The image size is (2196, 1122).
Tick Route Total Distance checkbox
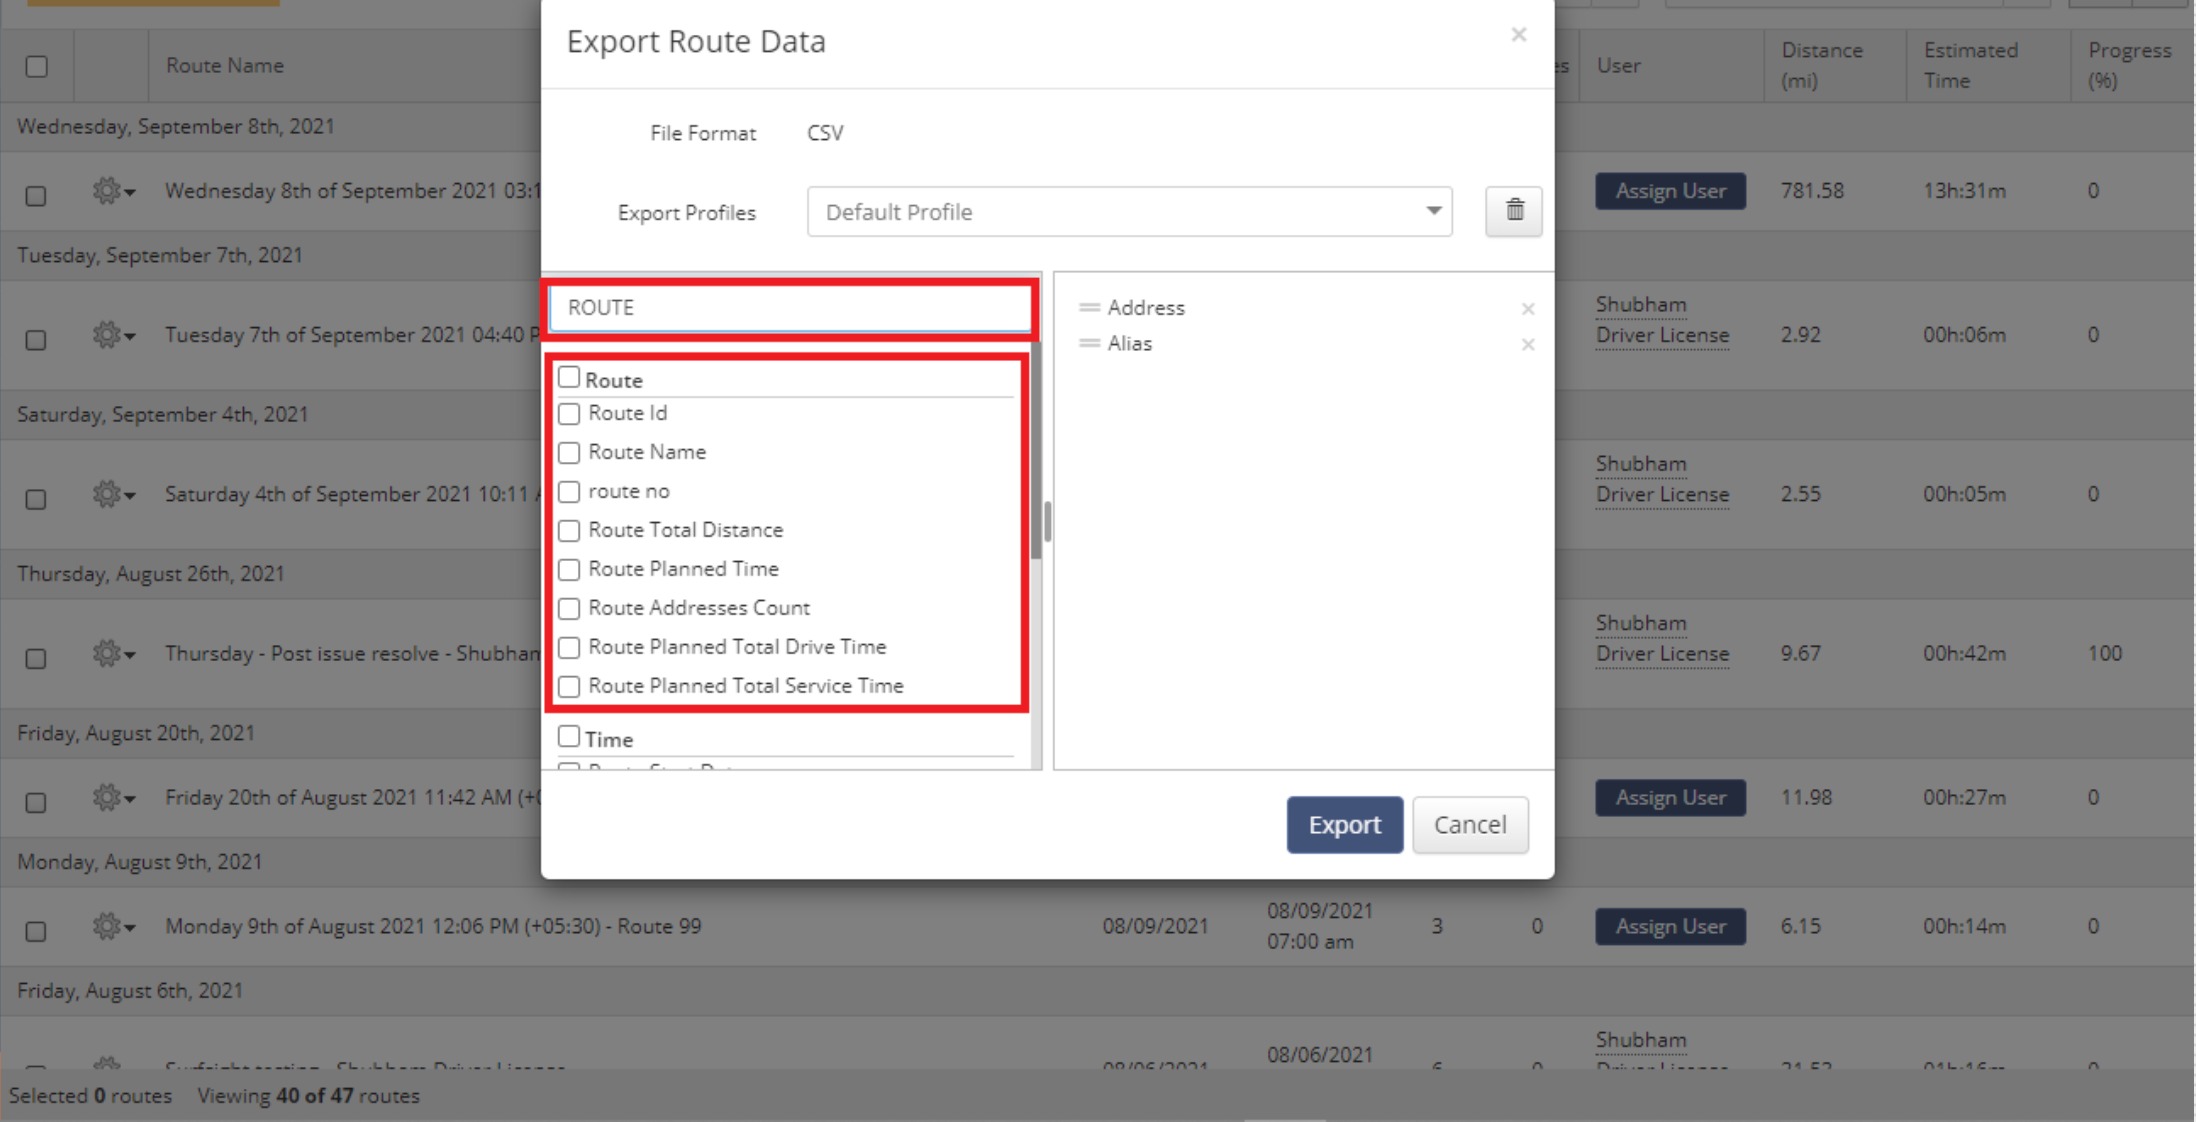569,531
